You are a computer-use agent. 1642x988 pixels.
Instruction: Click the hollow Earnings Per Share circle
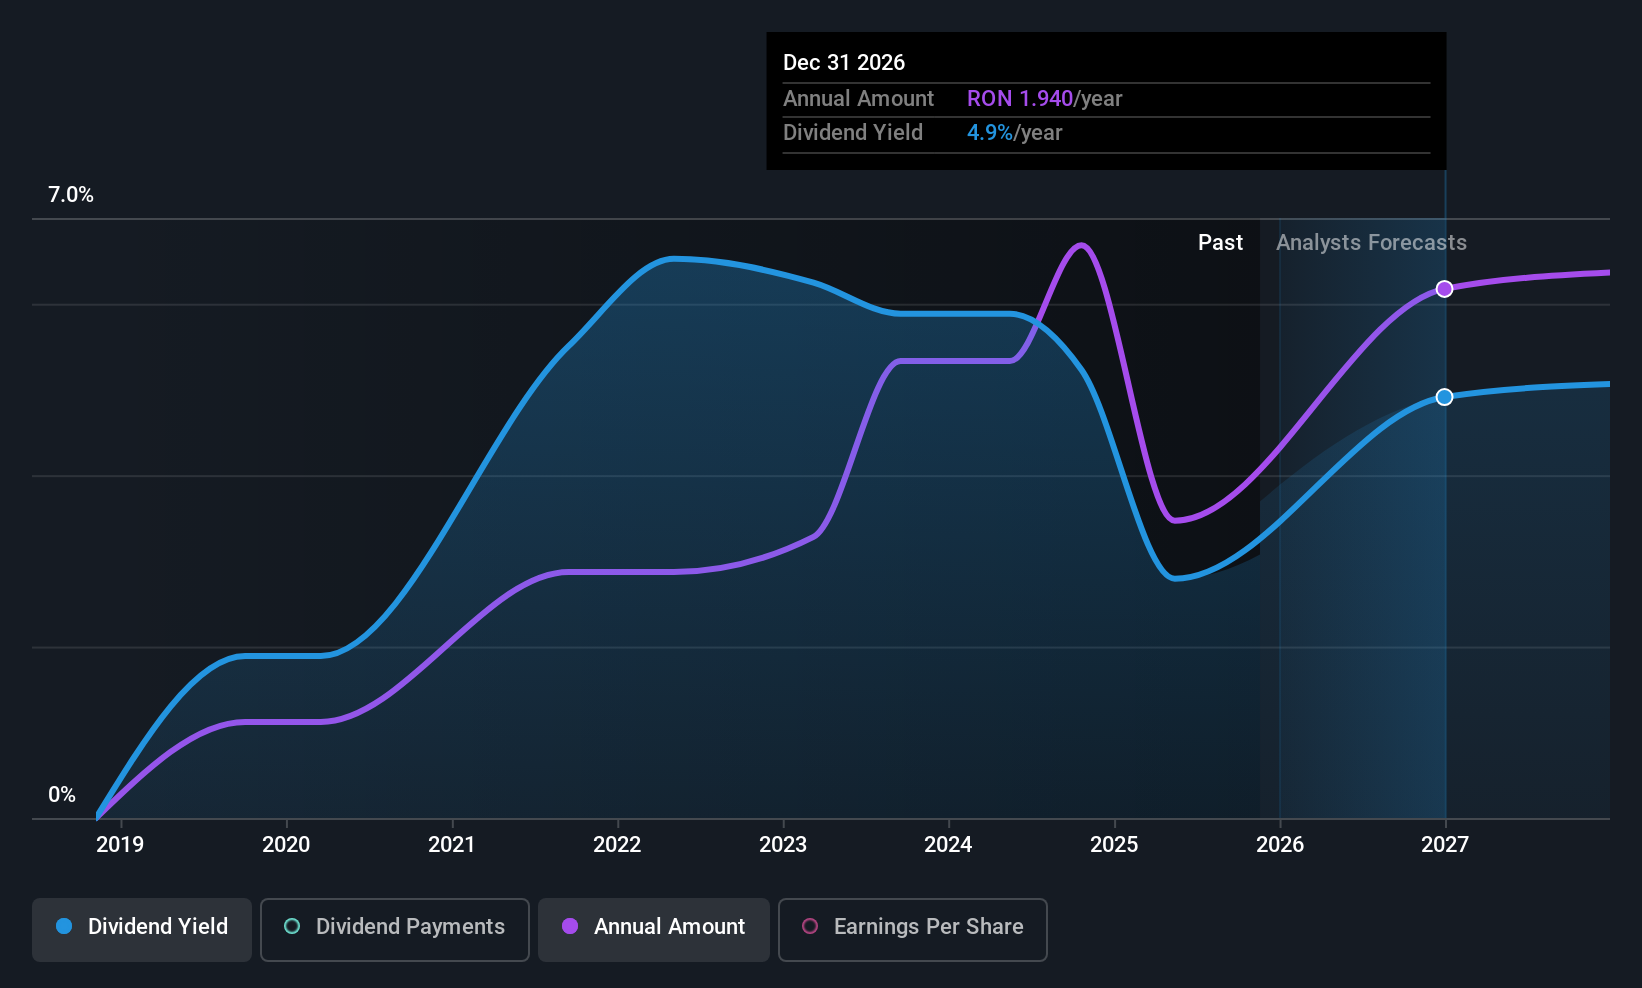click(x=810, y=926)
